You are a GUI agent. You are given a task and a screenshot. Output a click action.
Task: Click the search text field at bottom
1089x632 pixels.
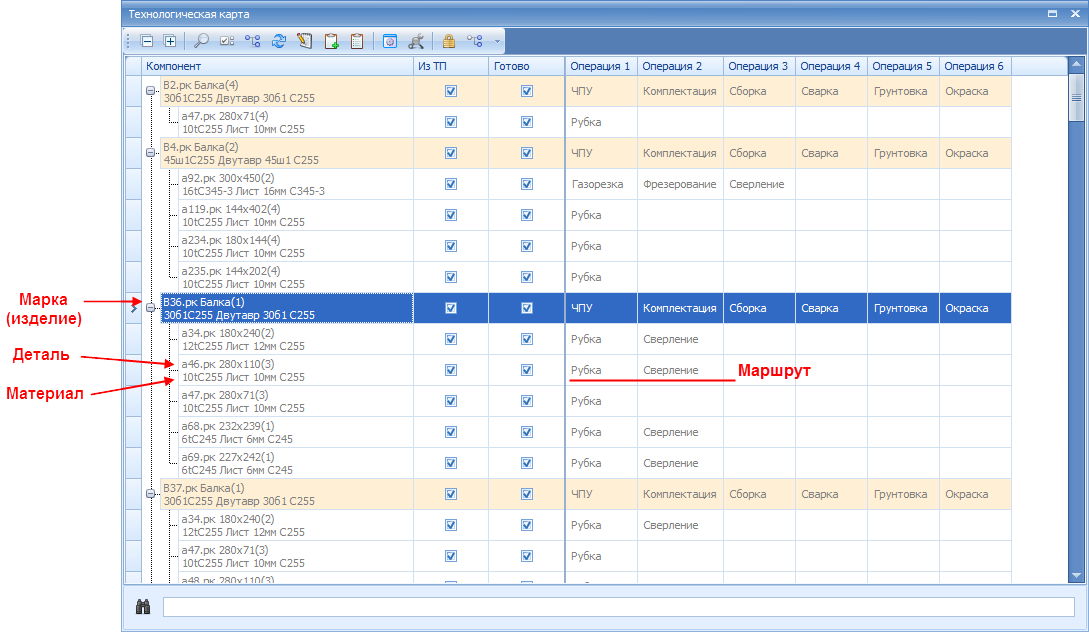pyautogui.click(x=619, y=606)
